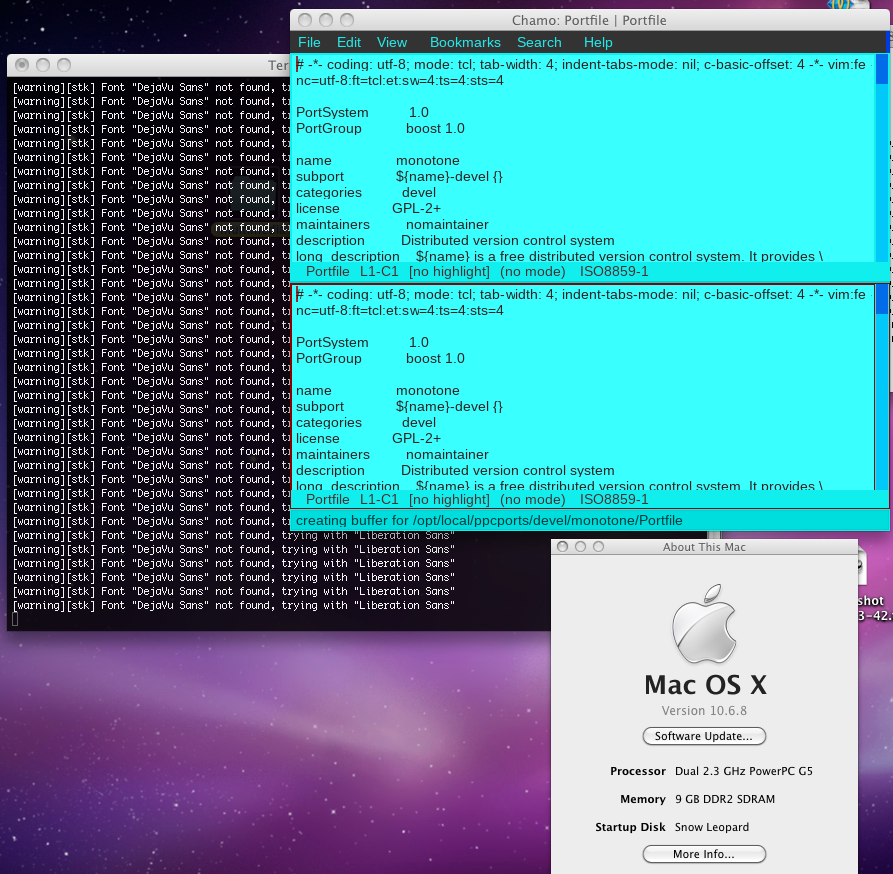Click the More Info button
The image size is (893, 874).
coord(704,854)
